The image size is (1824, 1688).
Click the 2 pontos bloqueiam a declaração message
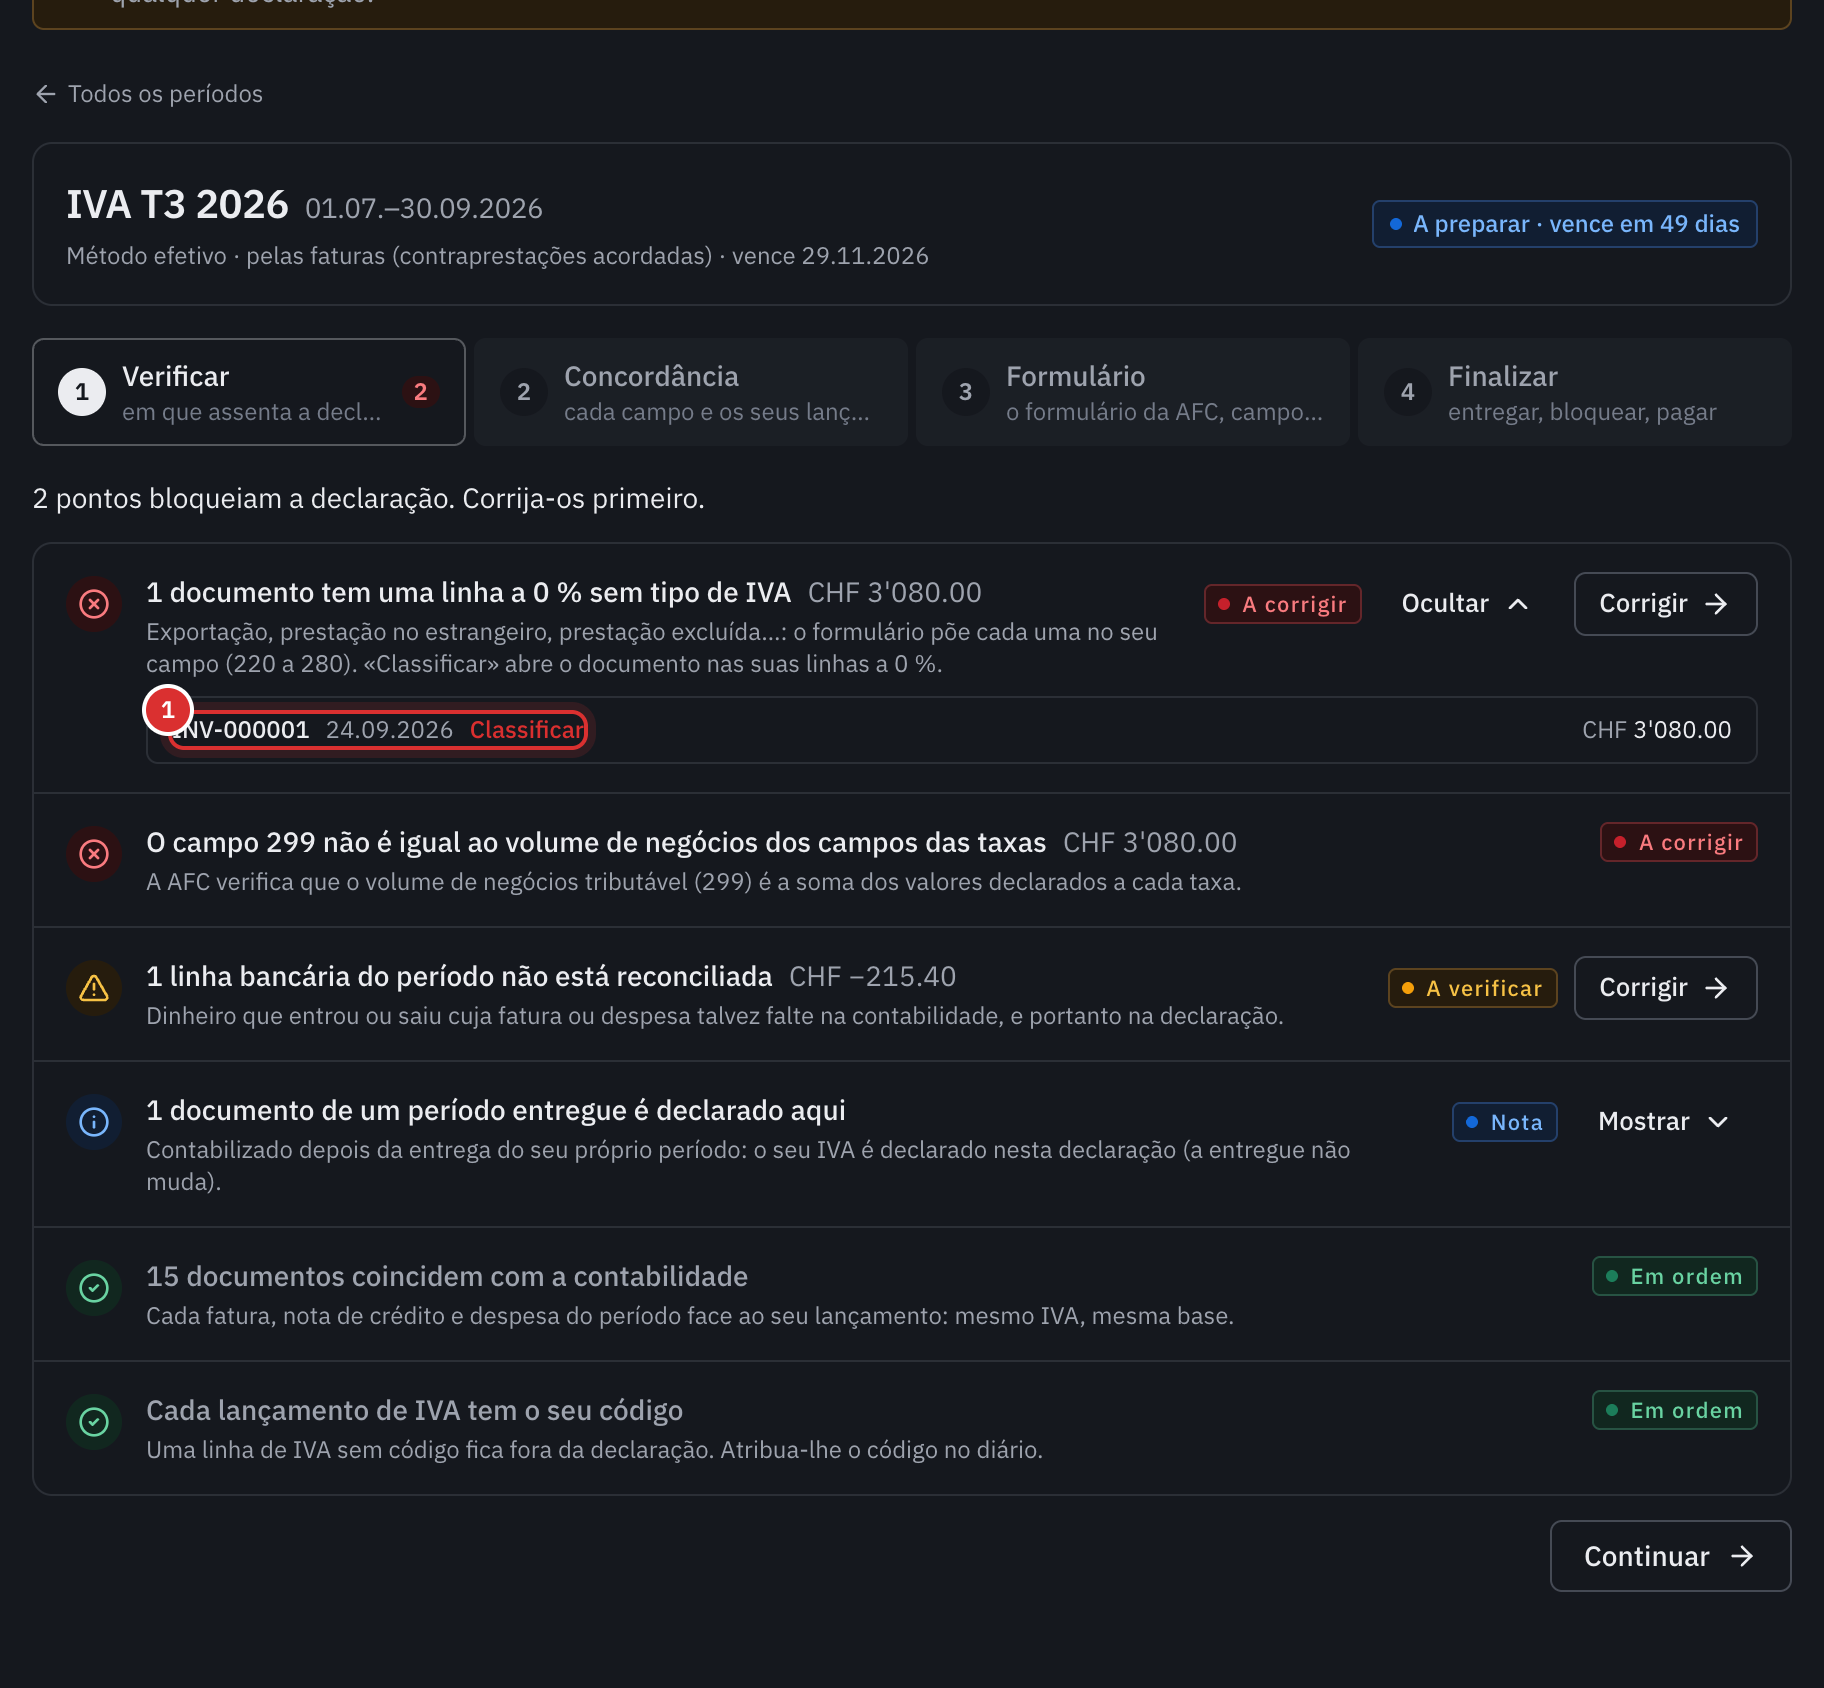pos(369,498)
